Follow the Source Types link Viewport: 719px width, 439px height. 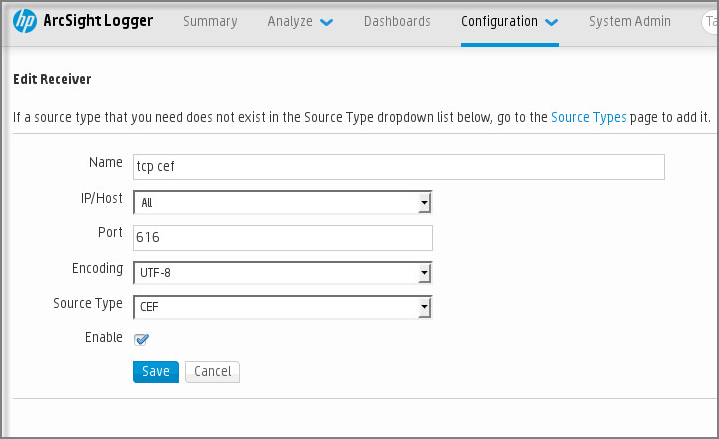(589, 117)
